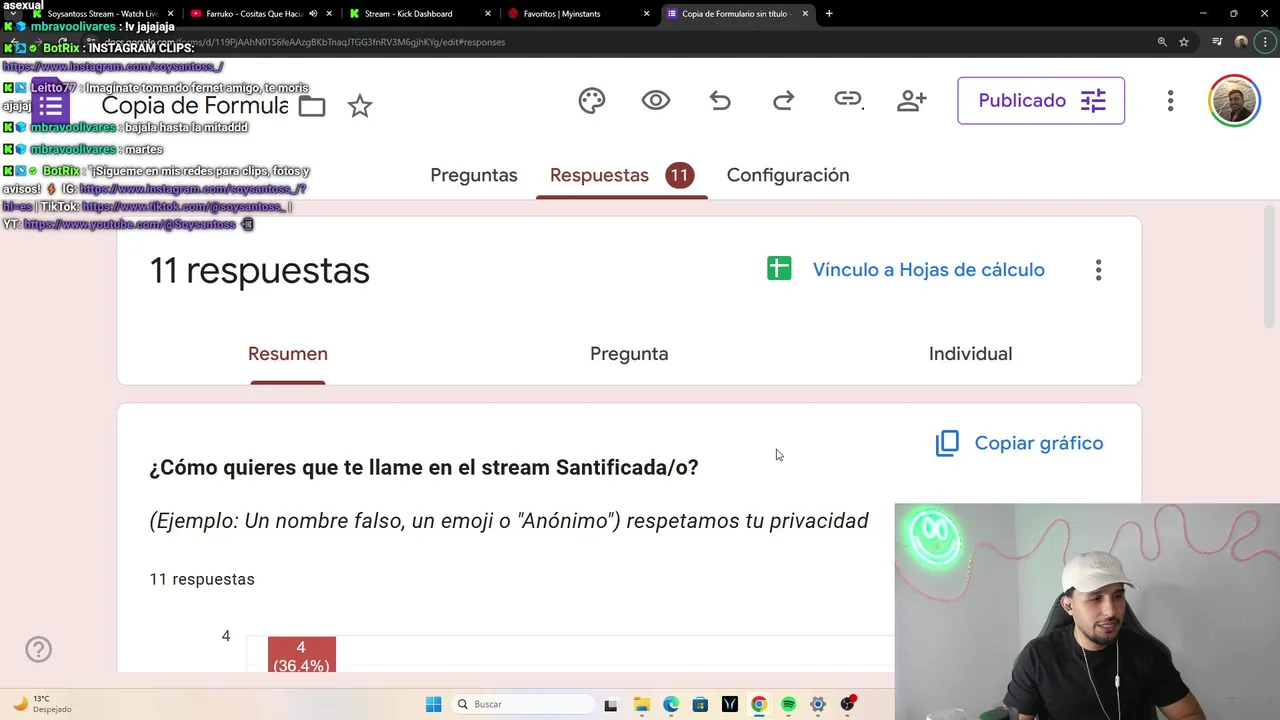
Task: Open more options next to Publicado
Action: [x=1170, y=101]
